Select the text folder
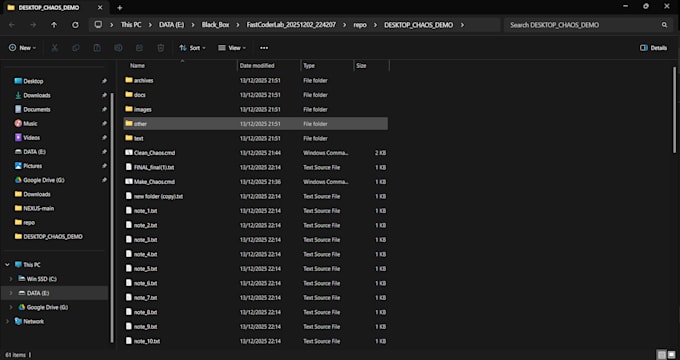 point(256,138)
